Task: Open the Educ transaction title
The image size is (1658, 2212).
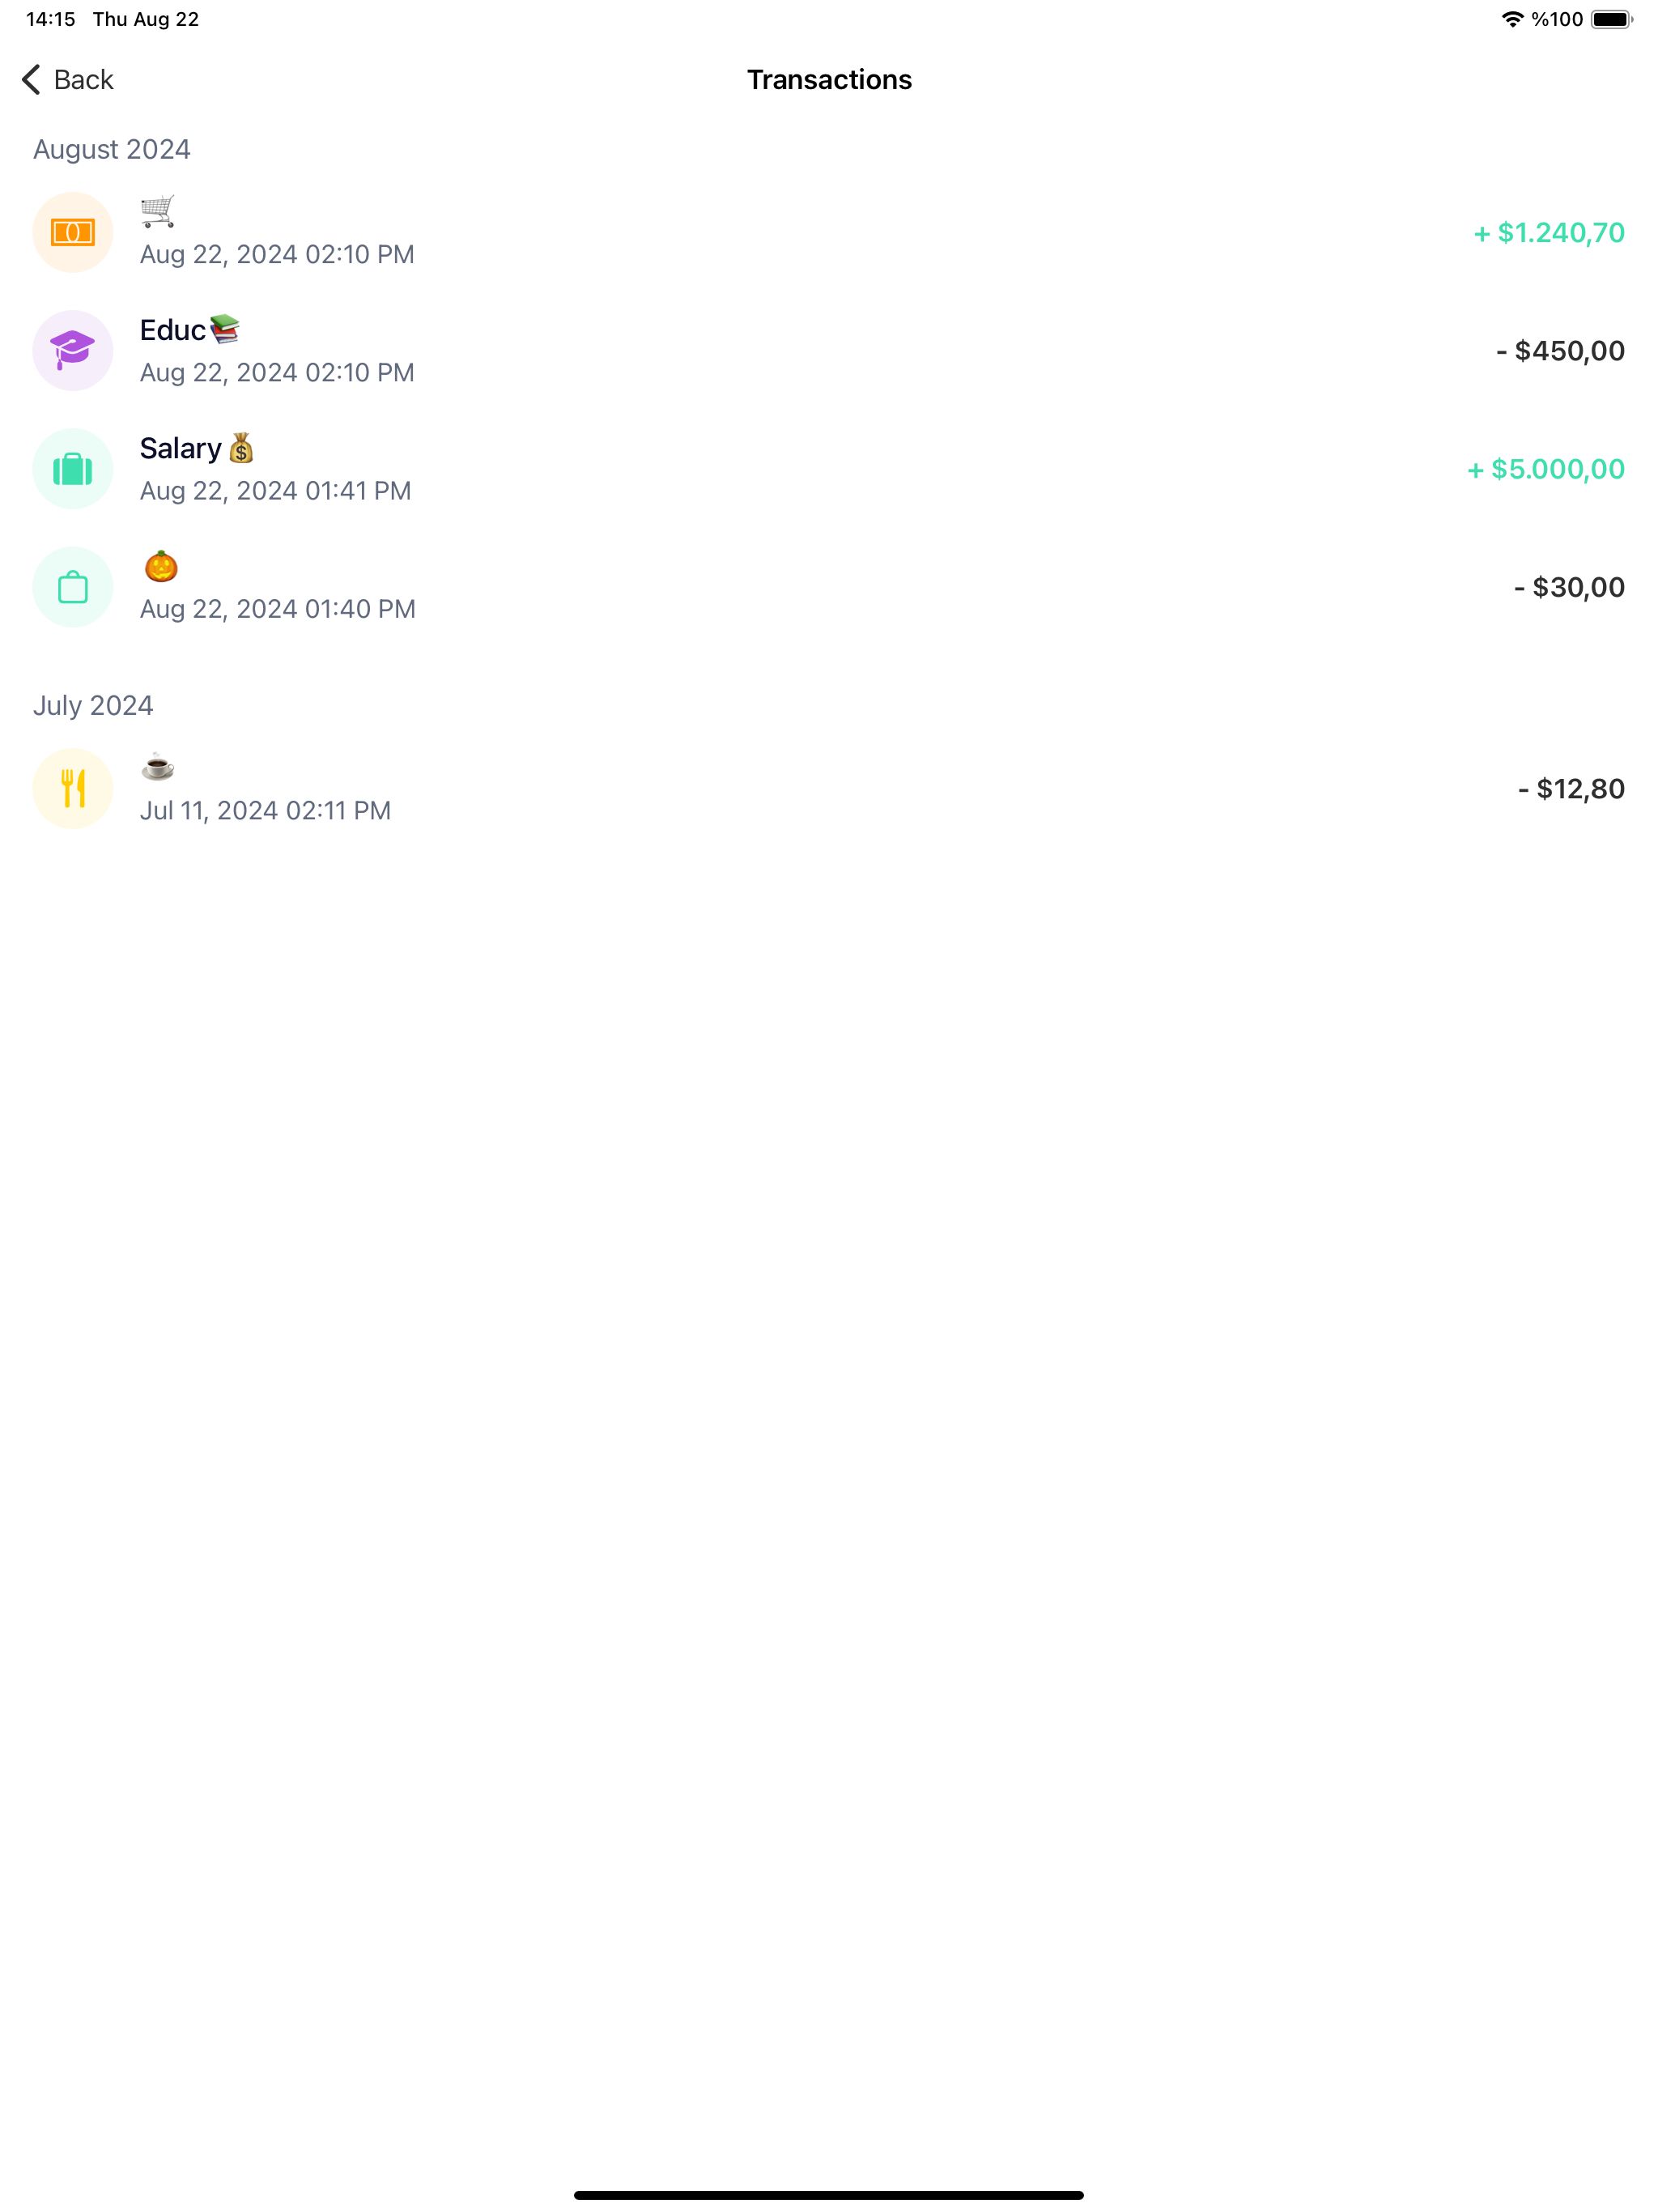Action: (x=173, y=330)
